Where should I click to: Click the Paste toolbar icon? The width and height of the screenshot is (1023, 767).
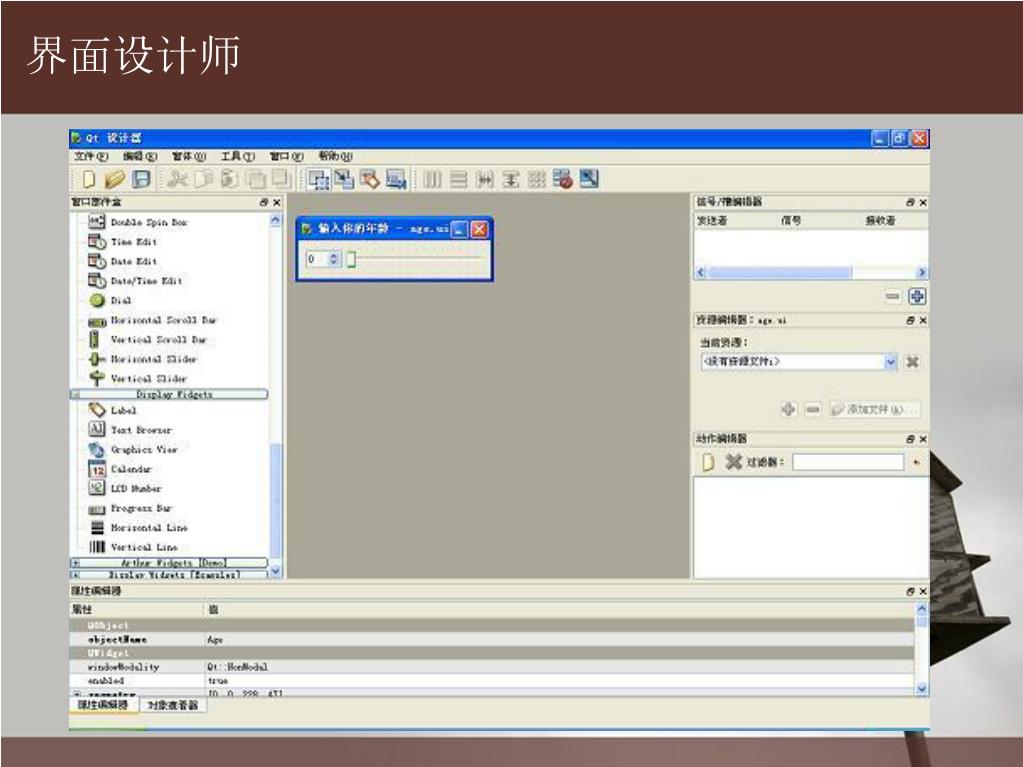[229, 179]
